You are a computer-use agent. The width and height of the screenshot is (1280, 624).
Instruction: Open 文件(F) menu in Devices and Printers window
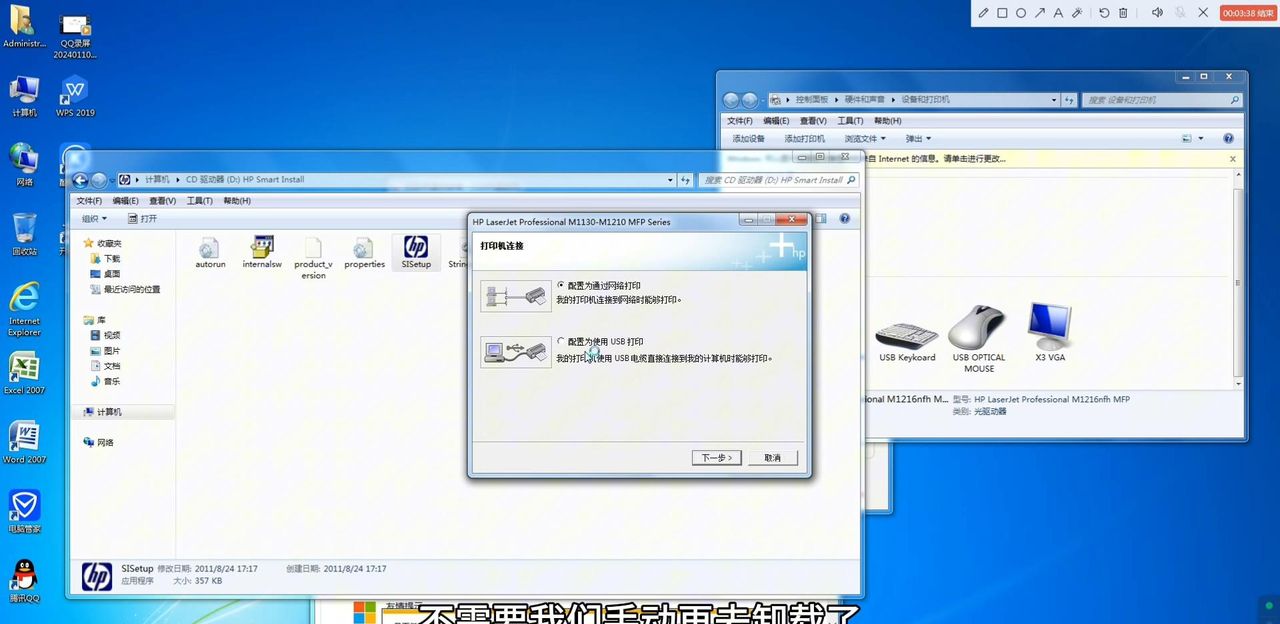tap(740, 121)
